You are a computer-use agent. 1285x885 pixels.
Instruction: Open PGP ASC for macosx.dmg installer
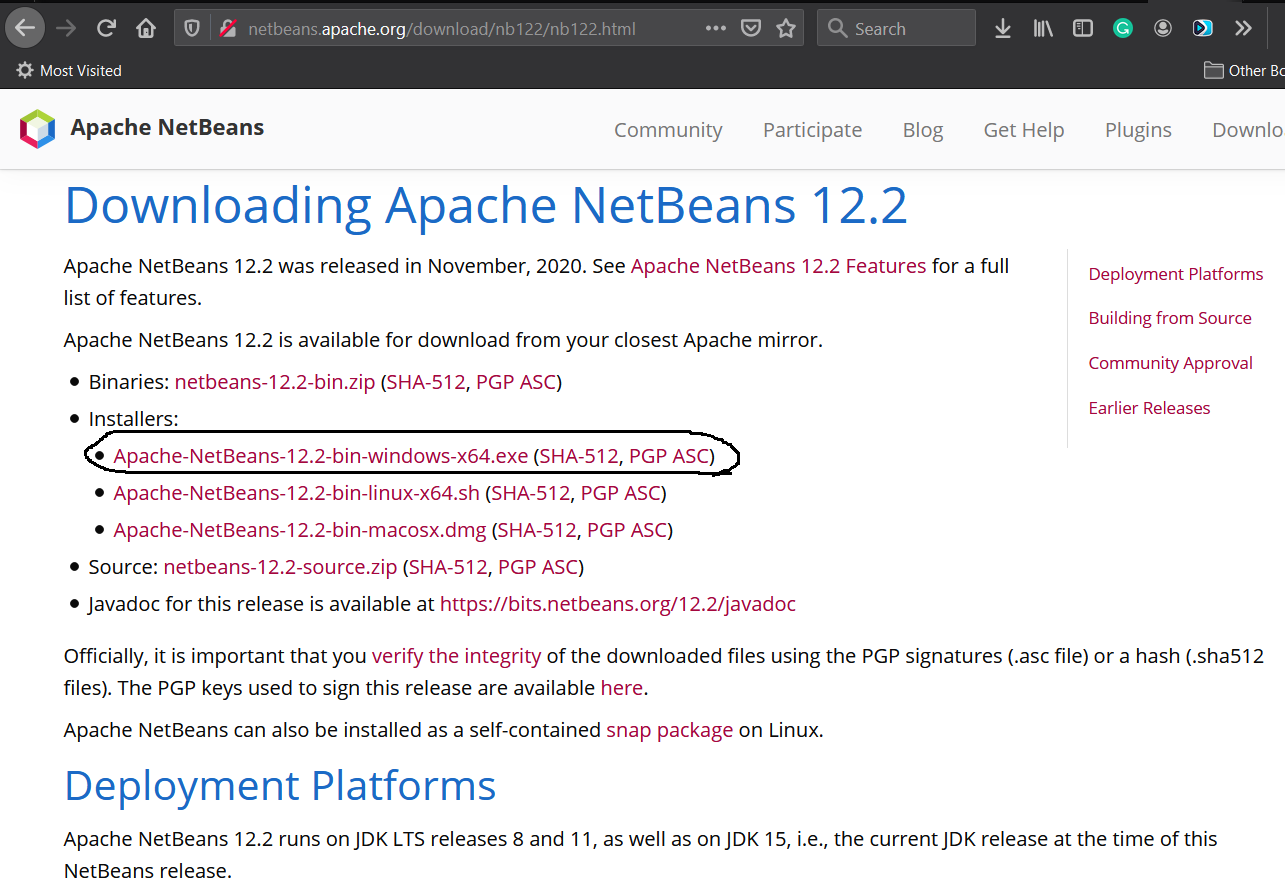coord(627,530)
